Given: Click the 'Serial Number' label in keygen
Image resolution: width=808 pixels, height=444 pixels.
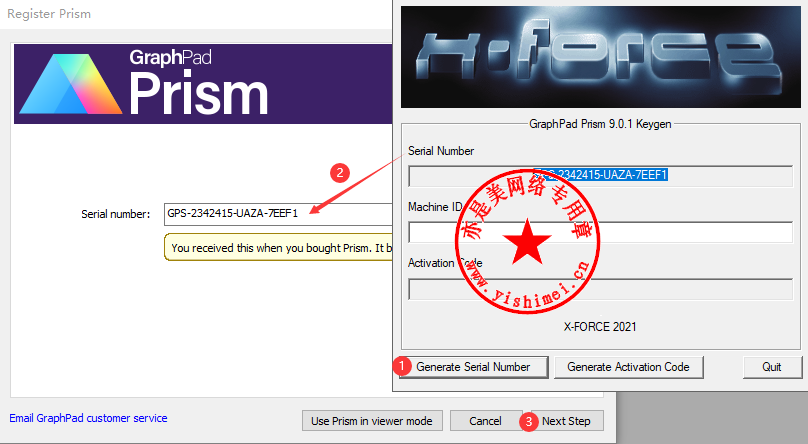Looking at the screenshot, I should pos(441,151).
